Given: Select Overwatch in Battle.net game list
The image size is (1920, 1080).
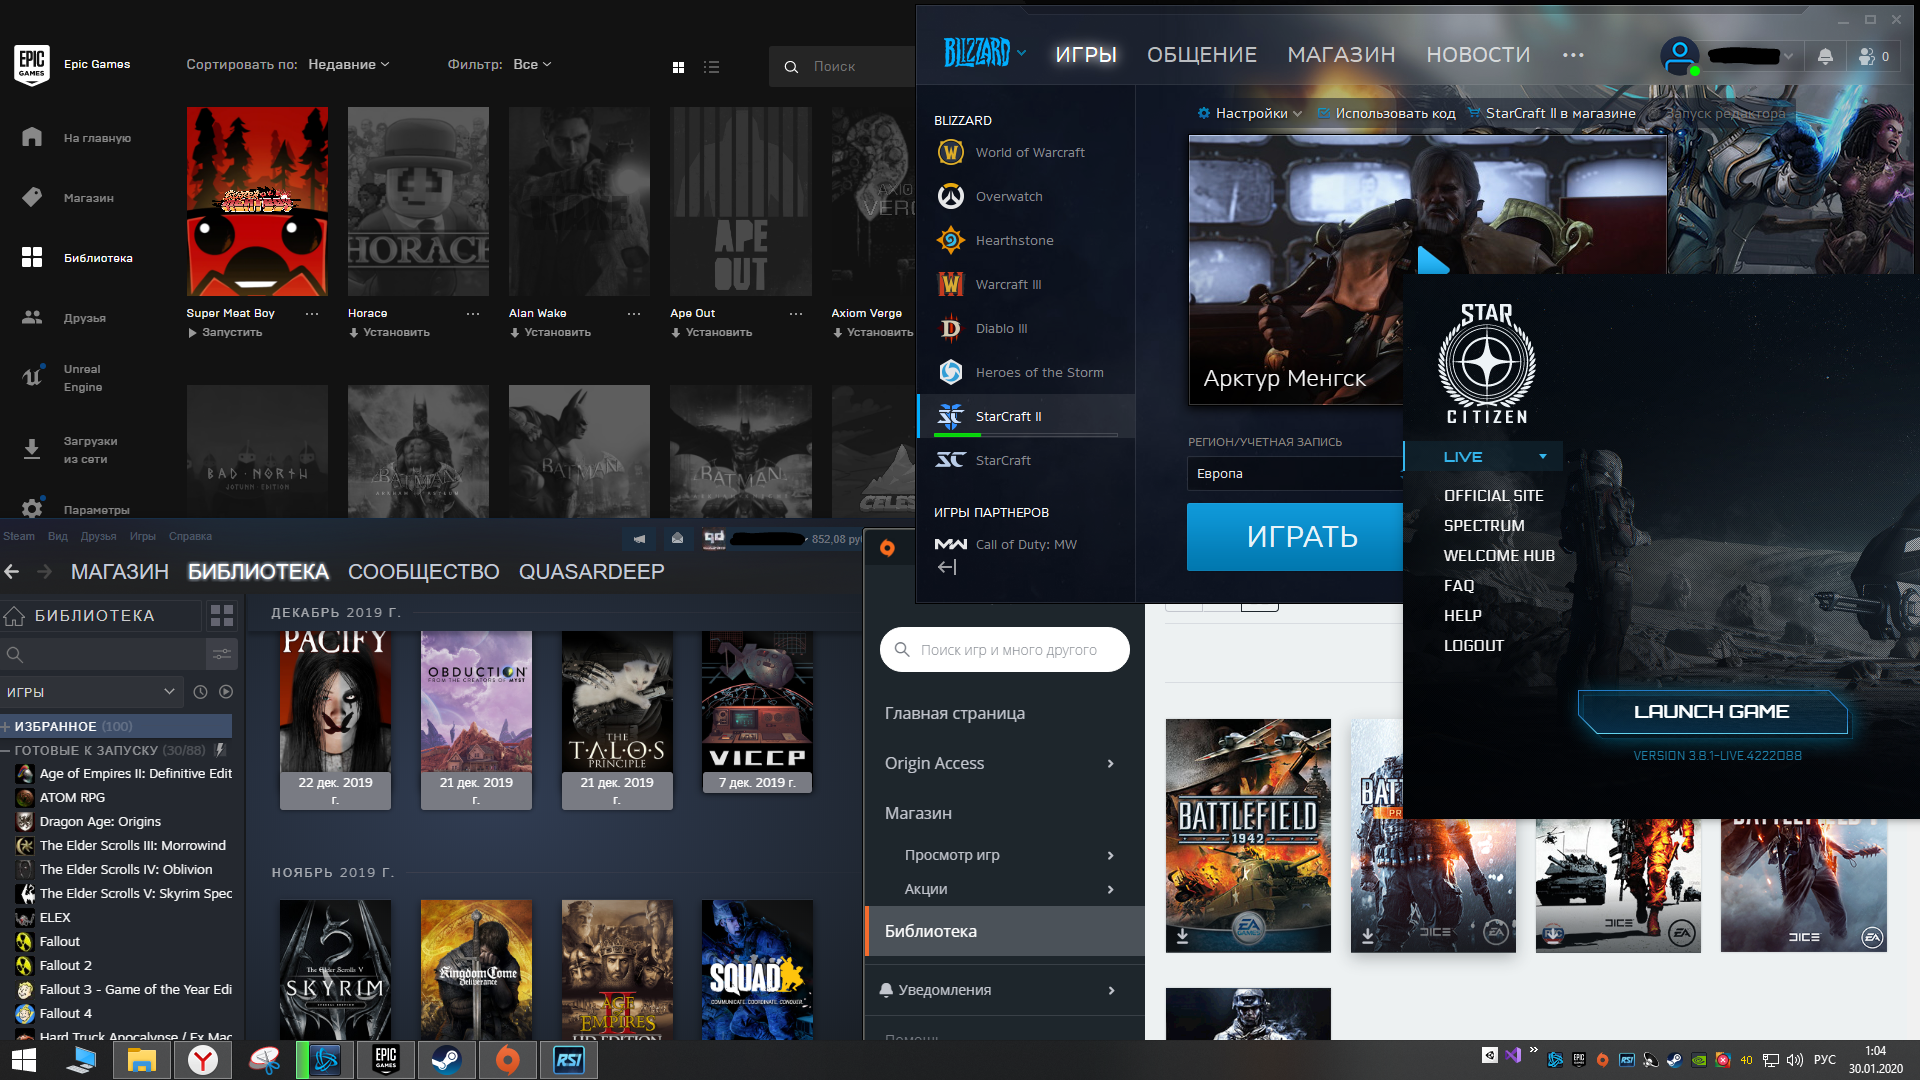Looking at the screenshot, I should (1026, 196).
